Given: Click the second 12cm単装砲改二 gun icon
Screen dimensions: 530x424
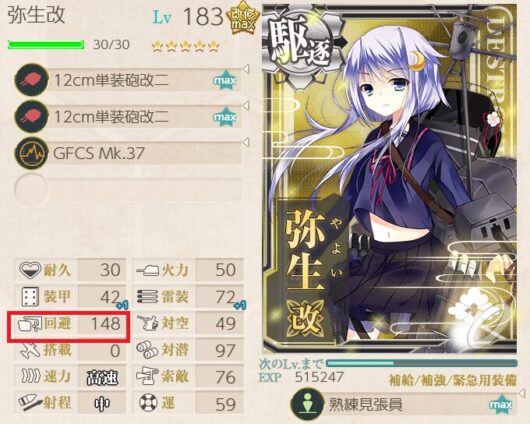Looking at the screenshot, I should [x=31, y=117].
